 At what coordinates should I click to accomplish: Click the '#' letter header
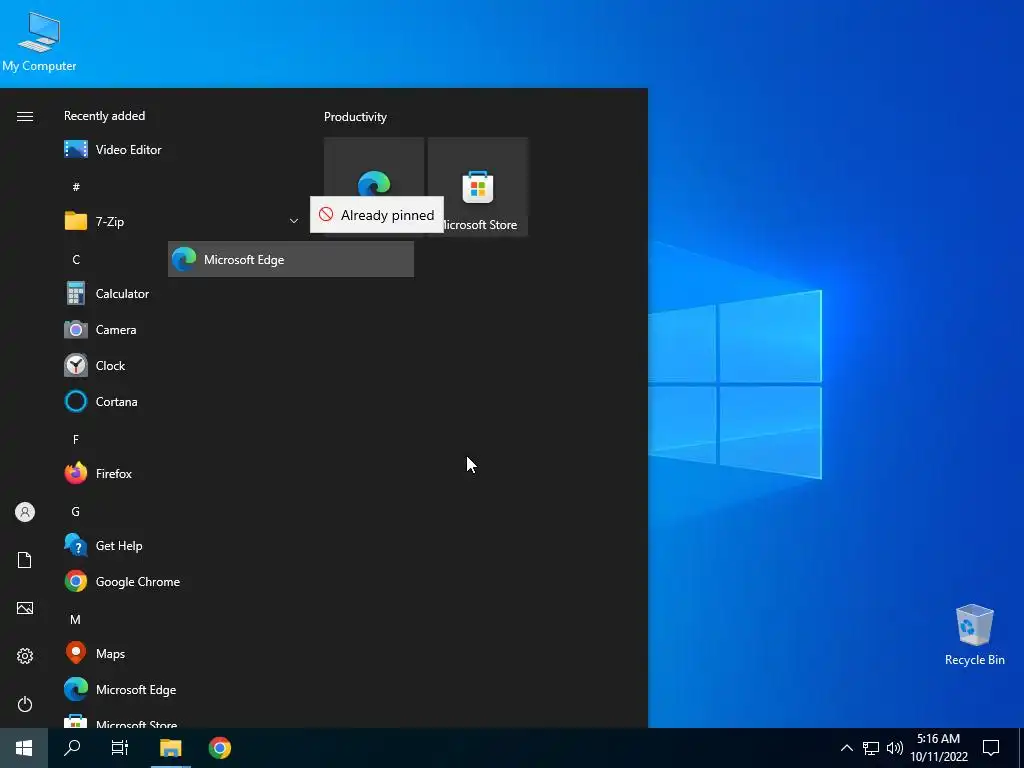pos(76,187)
